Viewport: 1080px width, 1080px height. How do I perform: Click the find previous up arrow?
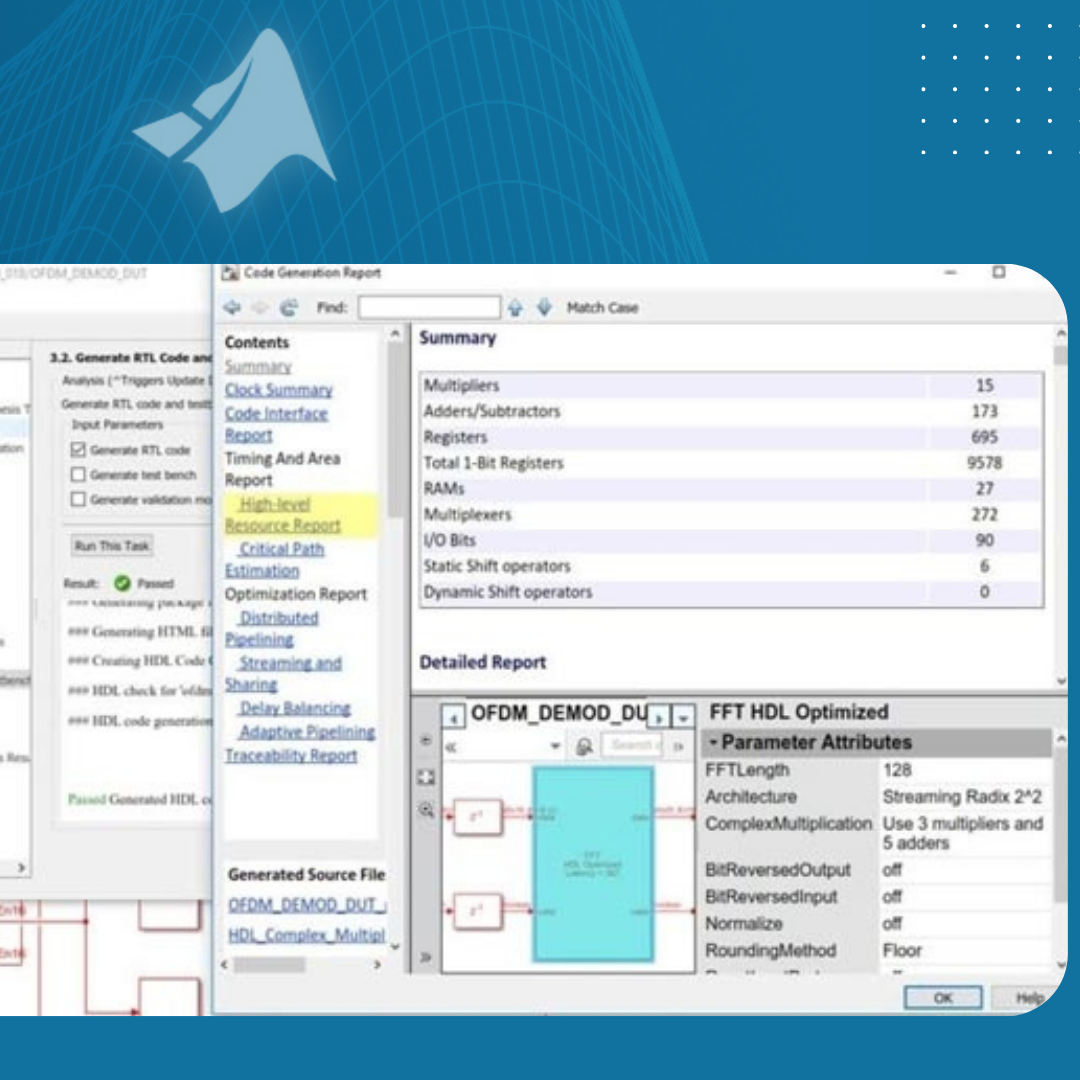[x=515, y=308]
